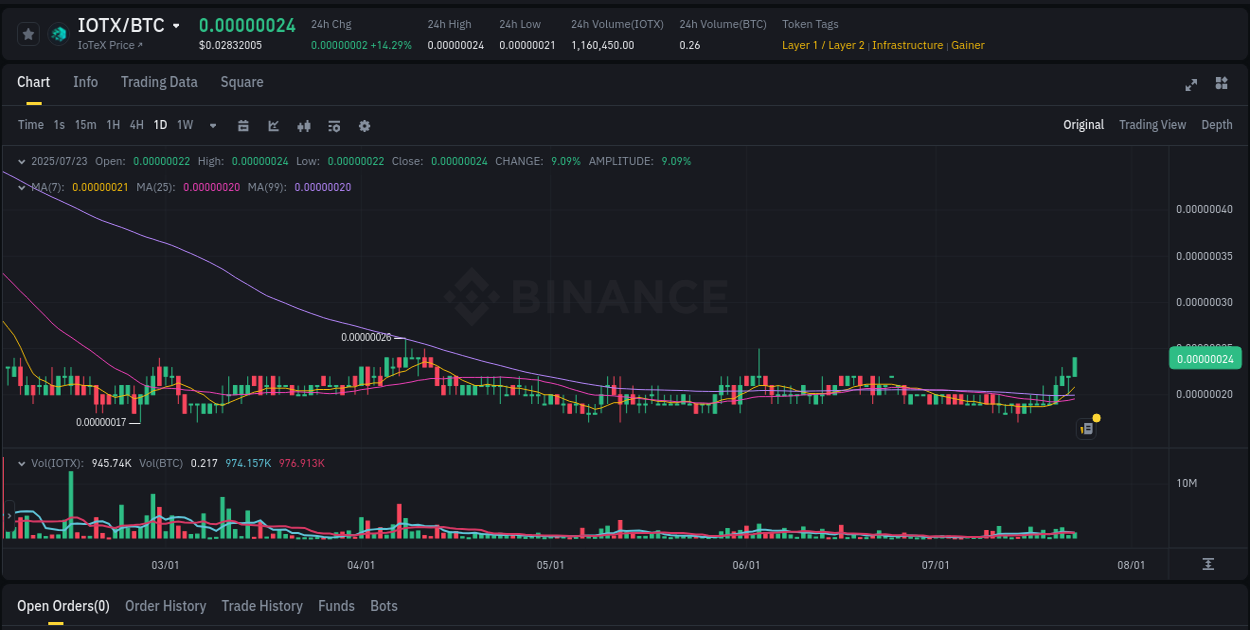Screen dimensions: 1250x630
Task: Open the technical indicators icon
Action: pos(333,126)
